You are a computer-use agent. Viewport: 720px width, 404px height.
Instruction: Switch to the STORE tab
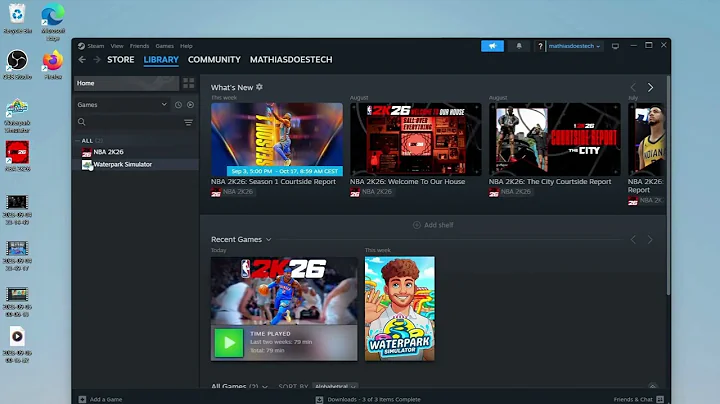coord(121,60)
